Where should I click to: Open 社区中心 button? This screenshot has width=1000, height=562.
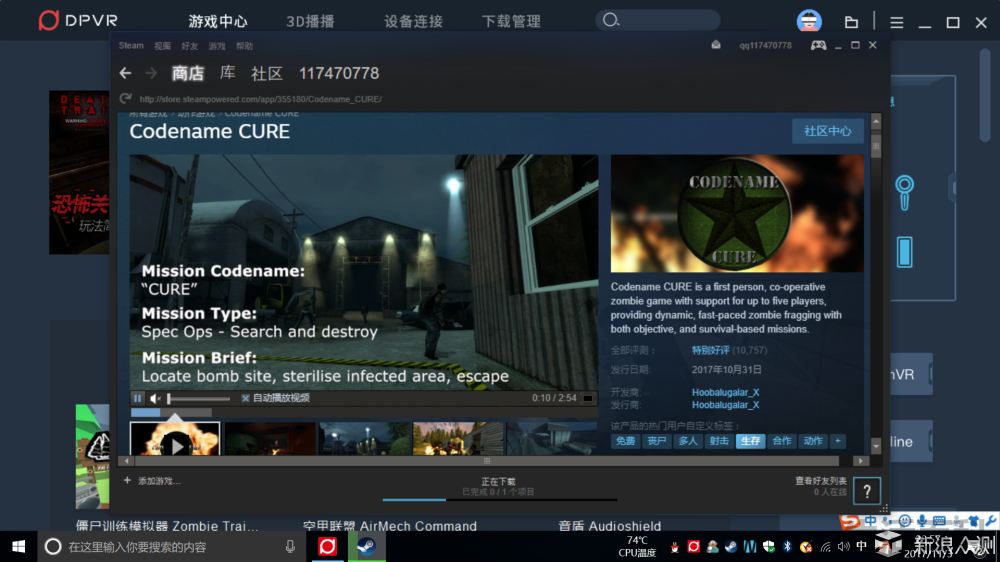(x=827, y=131)
